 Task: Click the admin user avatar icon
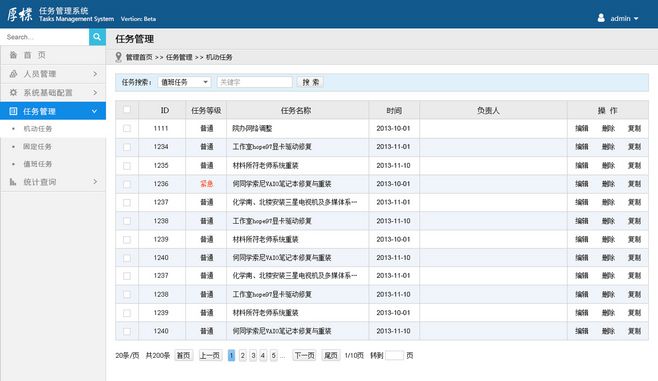[601, 18]
